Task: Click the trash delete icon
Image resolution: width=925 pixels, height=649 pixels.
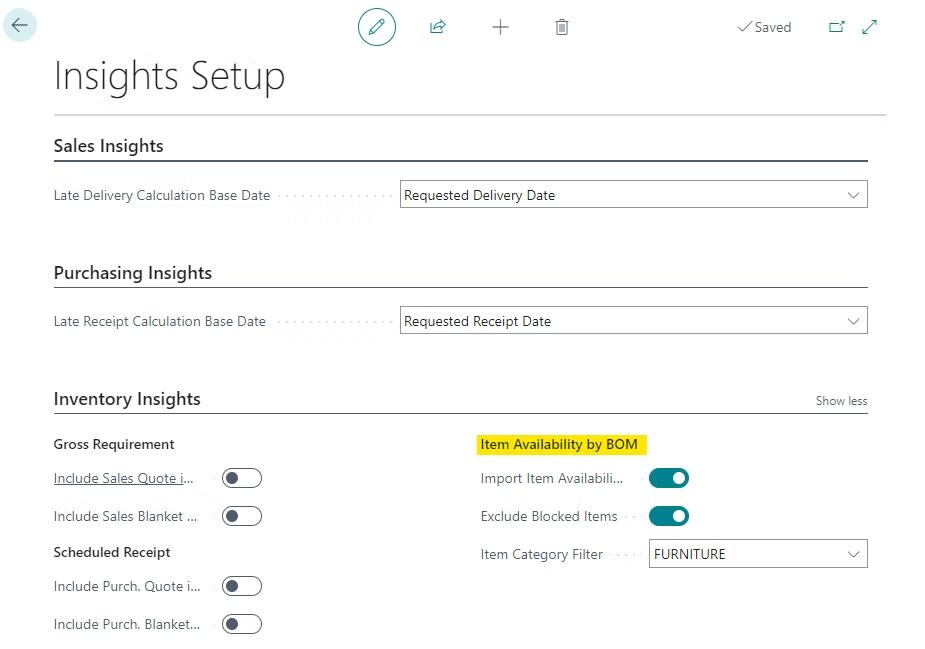Action: click(562, 27)
